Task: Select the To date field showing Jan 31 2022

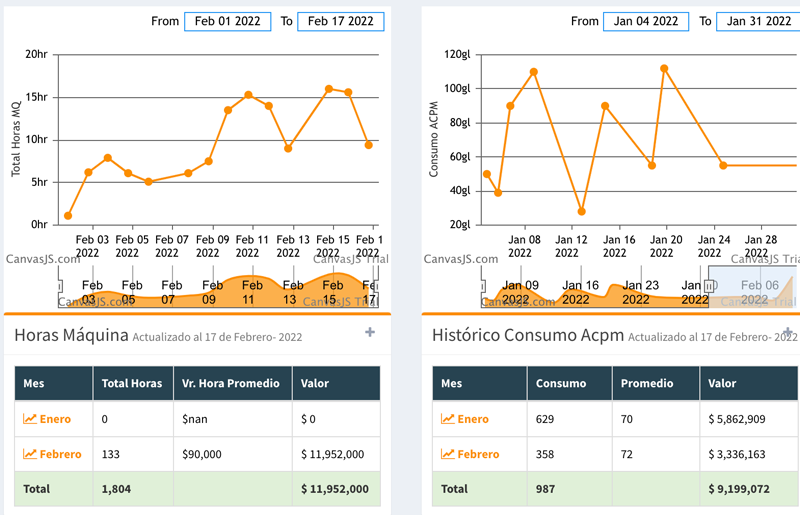Action: (758, 21)
